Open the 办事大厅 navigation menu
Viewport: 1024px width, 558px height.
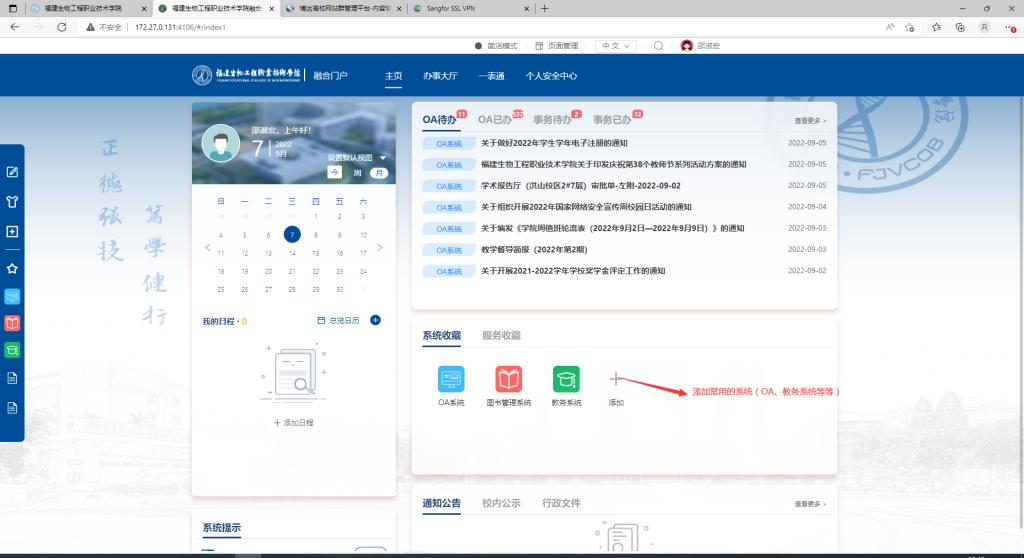pos(439,76)
